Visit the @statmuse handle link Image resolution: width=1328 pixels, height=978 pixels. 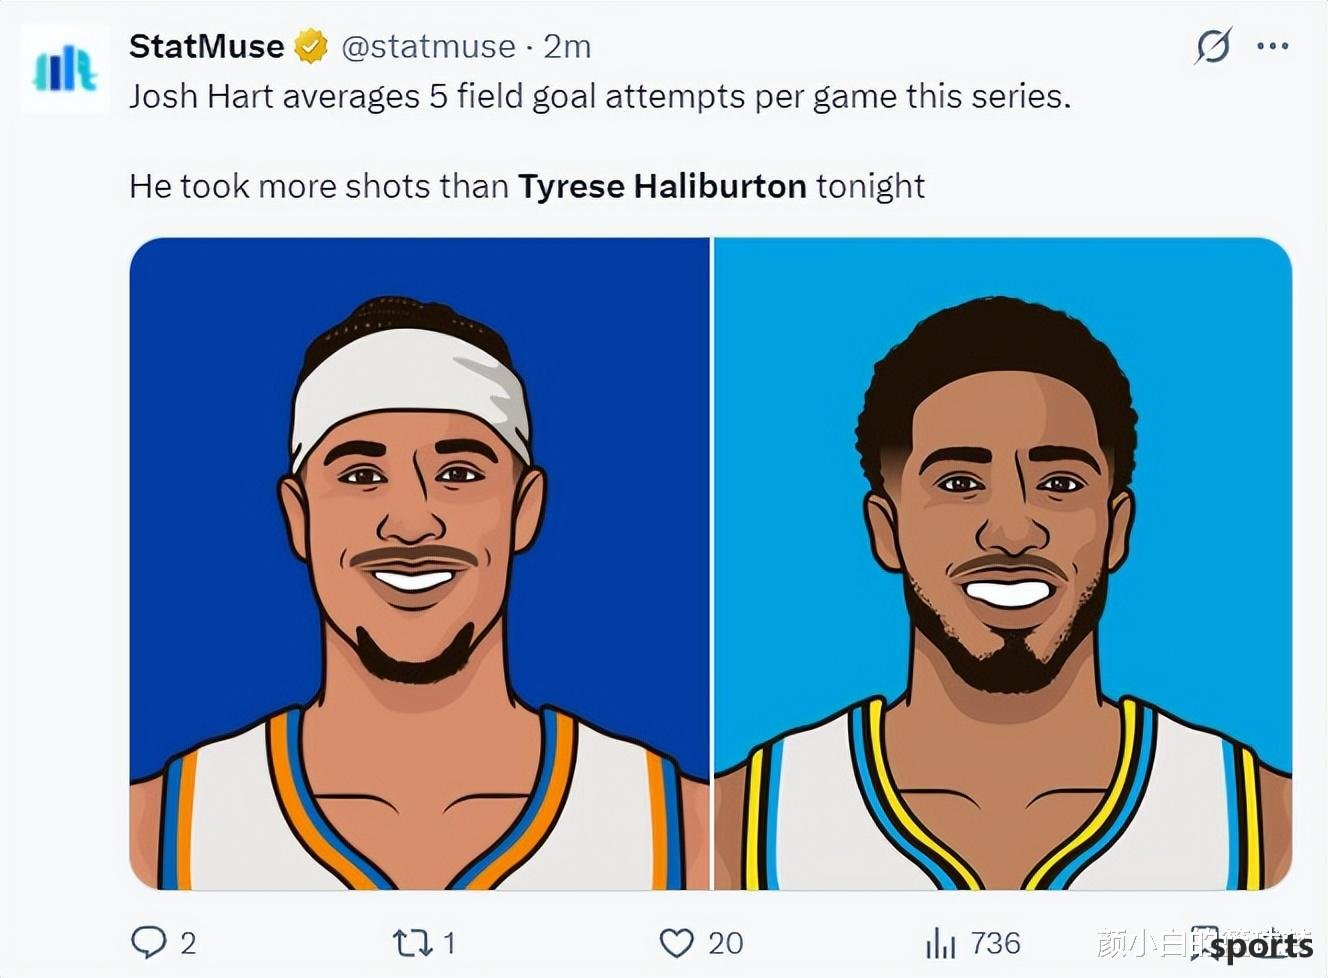[x=428, y=46]
